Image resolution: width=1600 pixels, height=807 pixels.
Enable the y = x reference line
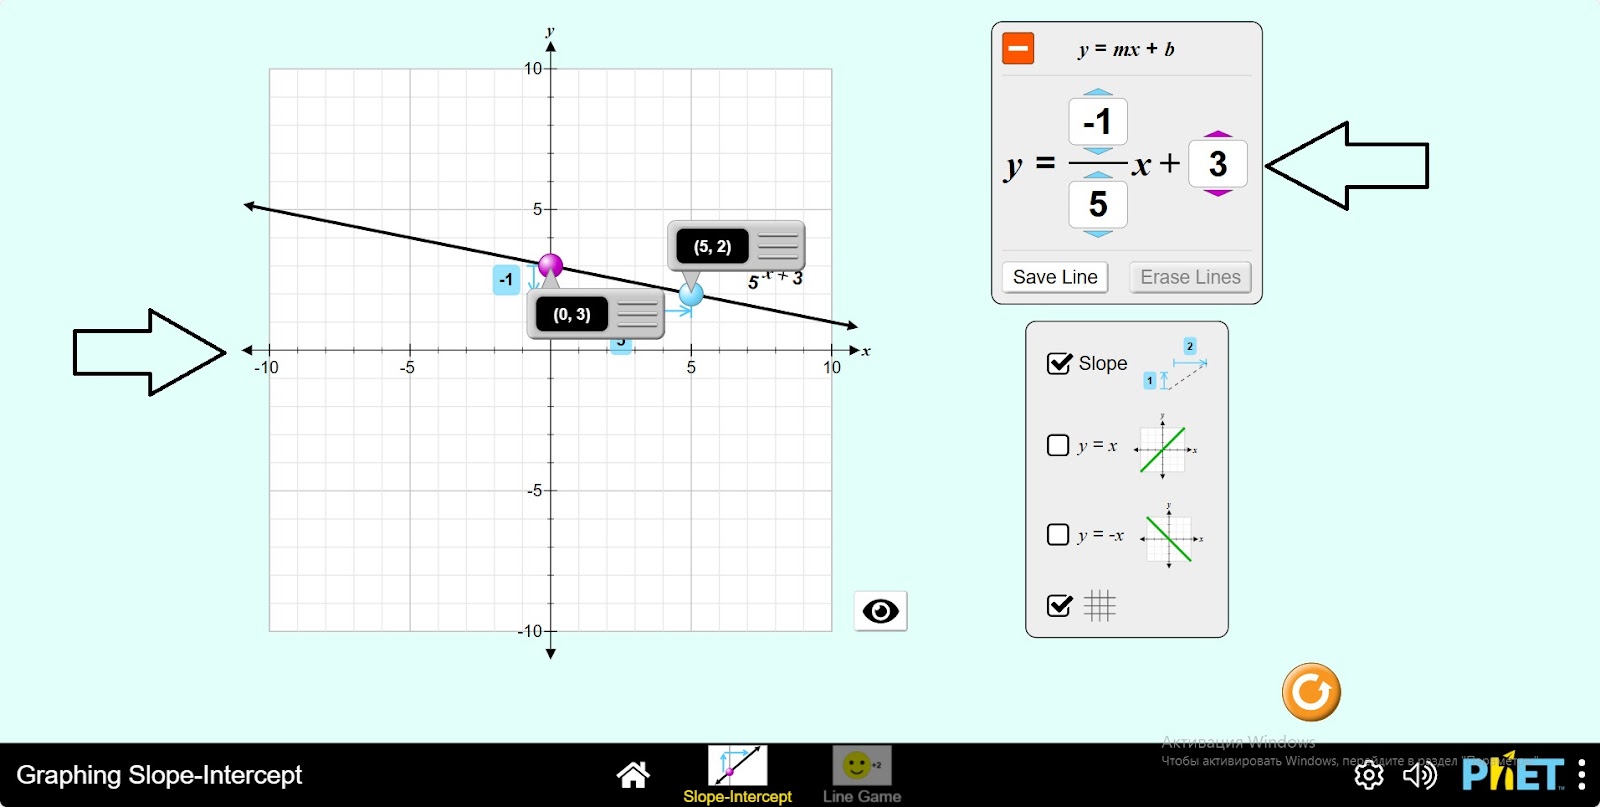1058,445
